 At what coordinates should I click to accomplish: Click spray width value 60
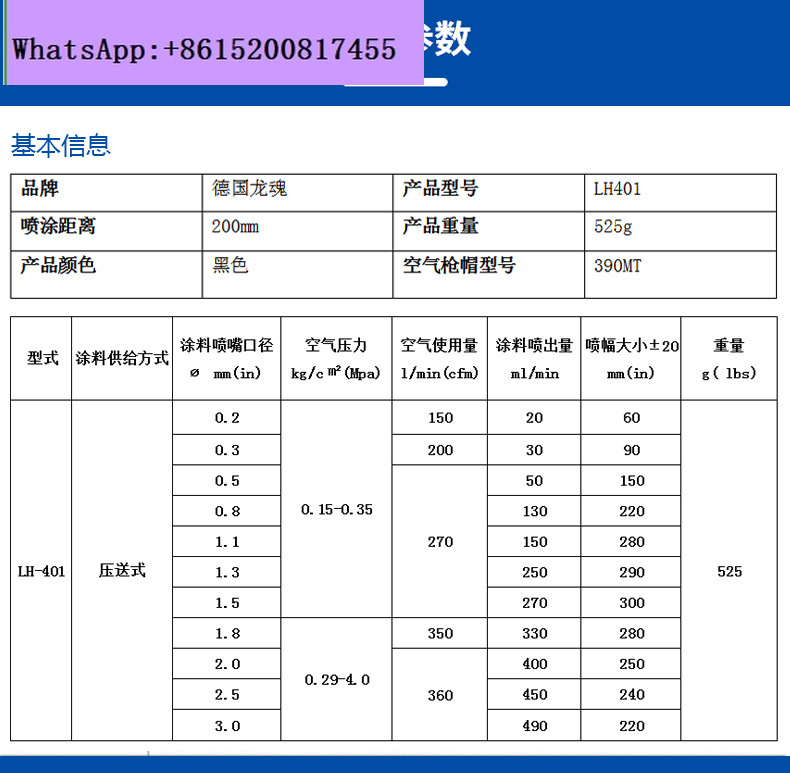tap(631, 418)
